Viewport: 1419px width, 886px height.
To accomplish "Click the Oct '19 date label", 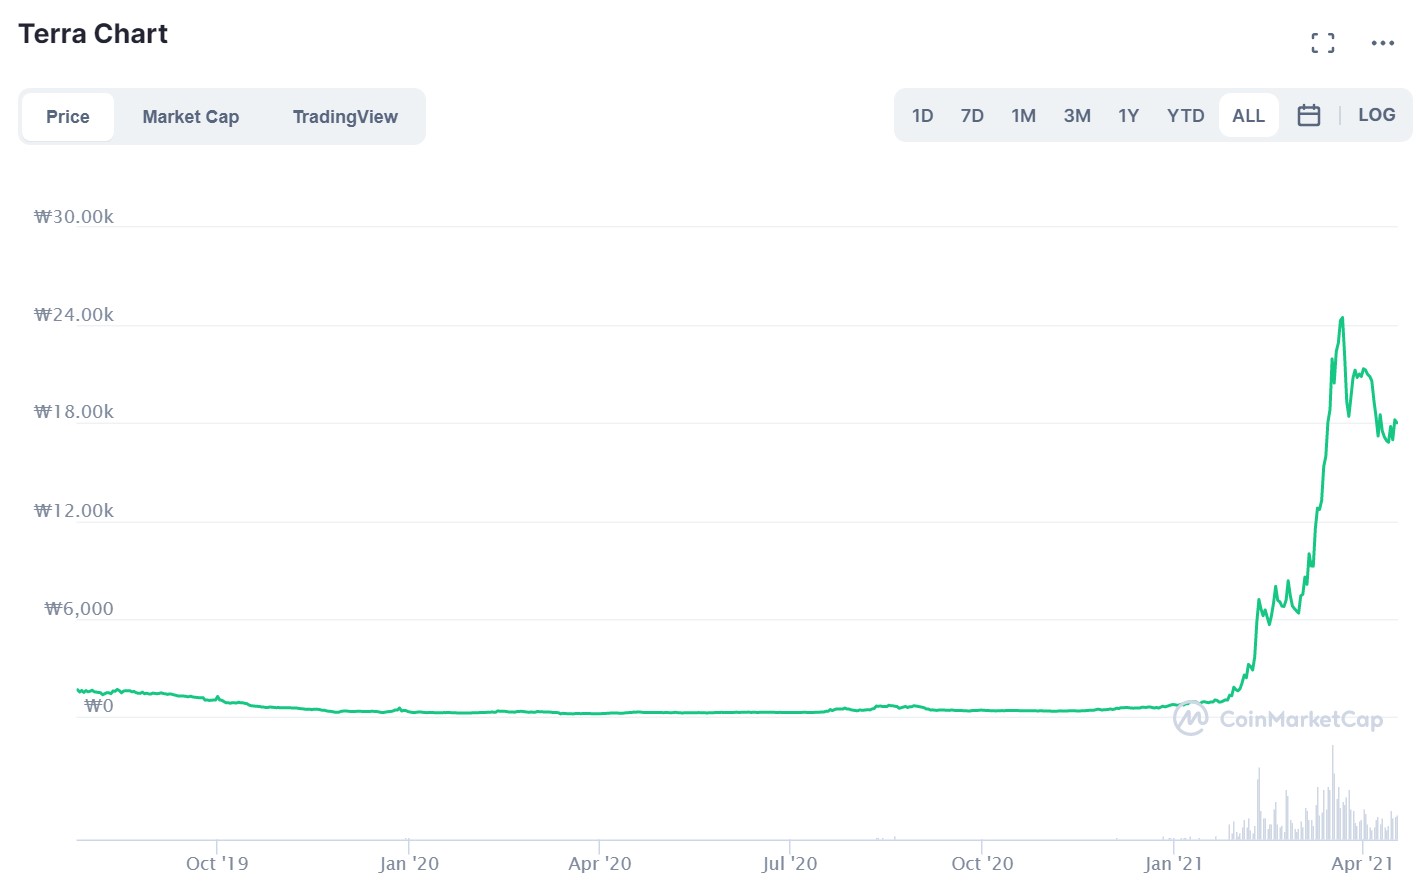I will (217, 863).
